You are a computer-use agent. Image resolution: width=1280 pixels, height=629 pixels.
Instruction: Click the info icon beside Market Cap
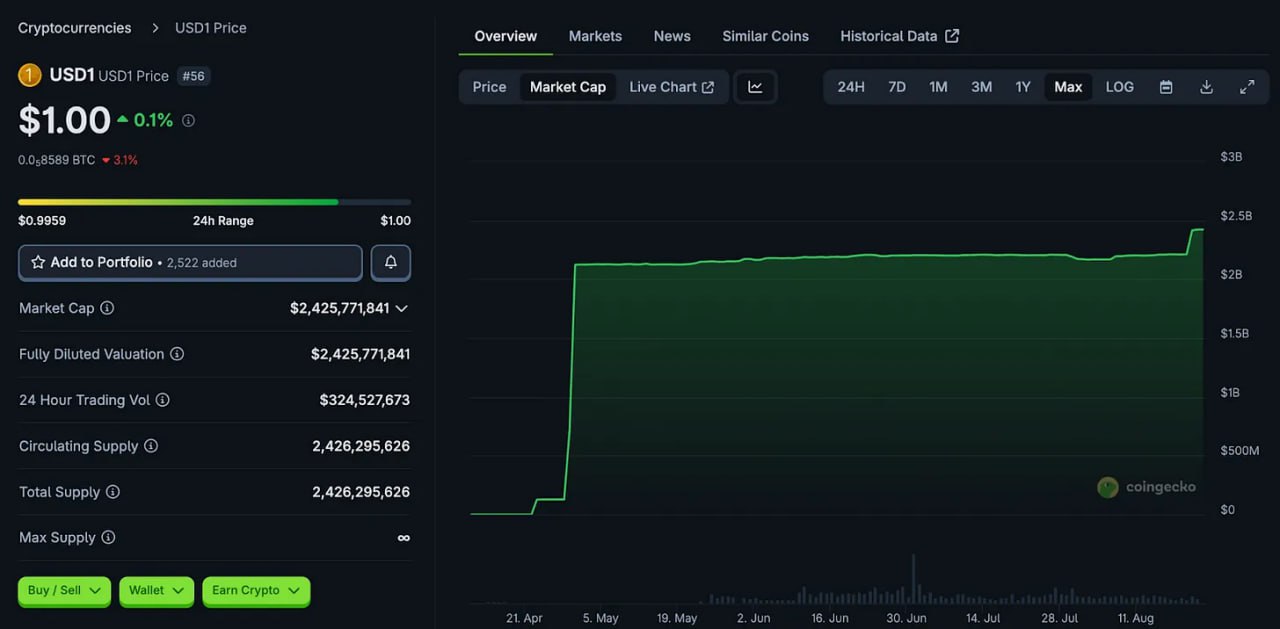pos(107,308)
